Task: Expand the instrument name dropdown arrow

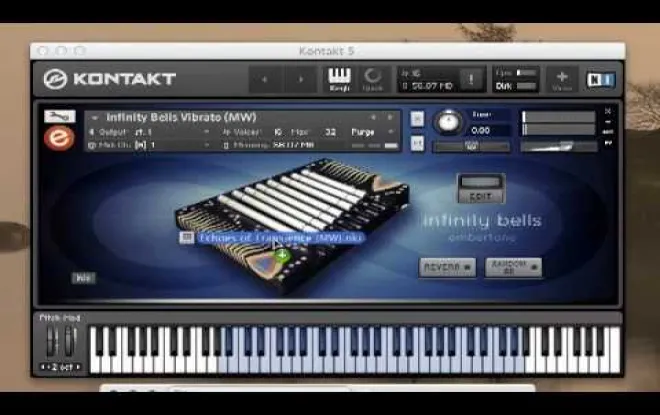Action: 95,118
